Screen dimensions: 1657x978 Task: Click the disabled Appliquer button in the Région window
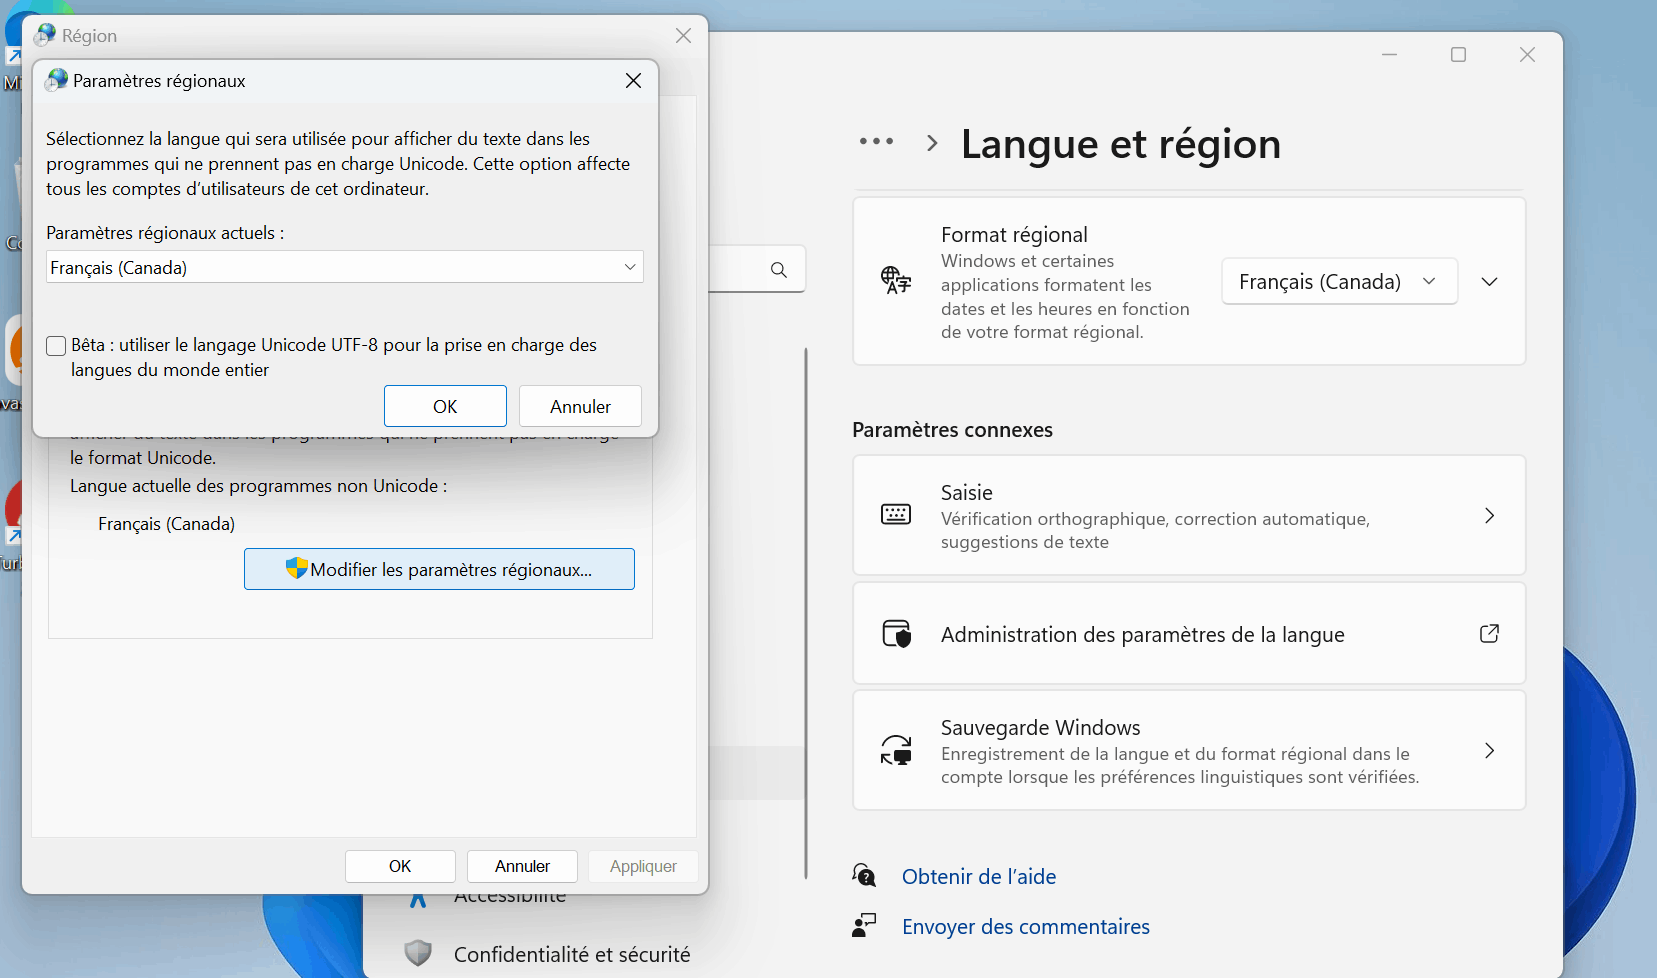(x=643, y=866)
